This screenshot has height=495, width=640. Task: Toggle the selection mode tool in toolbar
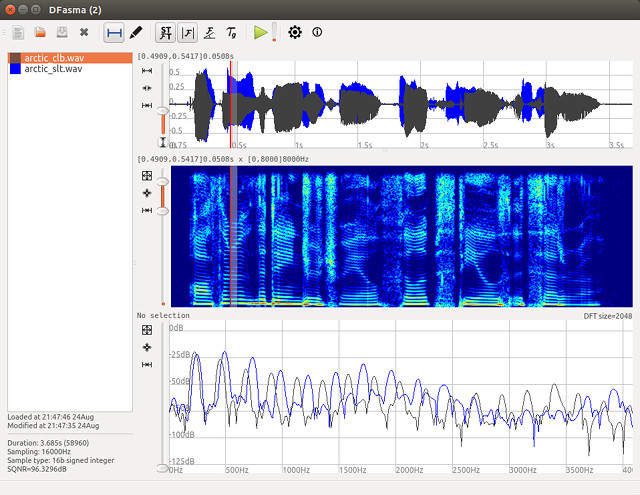coord(114,32)
